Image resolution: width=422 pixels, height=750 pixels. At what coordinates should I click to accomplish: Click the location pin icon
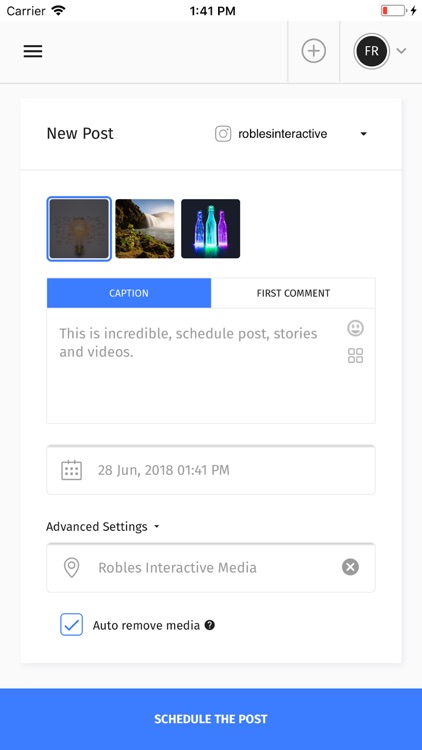(72, 568)
